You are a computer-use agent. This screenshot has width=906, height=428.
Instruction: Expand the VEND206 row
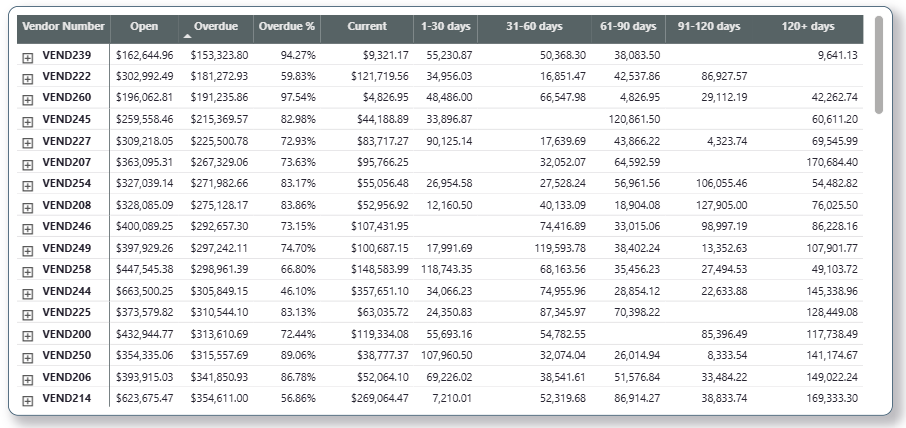tap(27, 379)
